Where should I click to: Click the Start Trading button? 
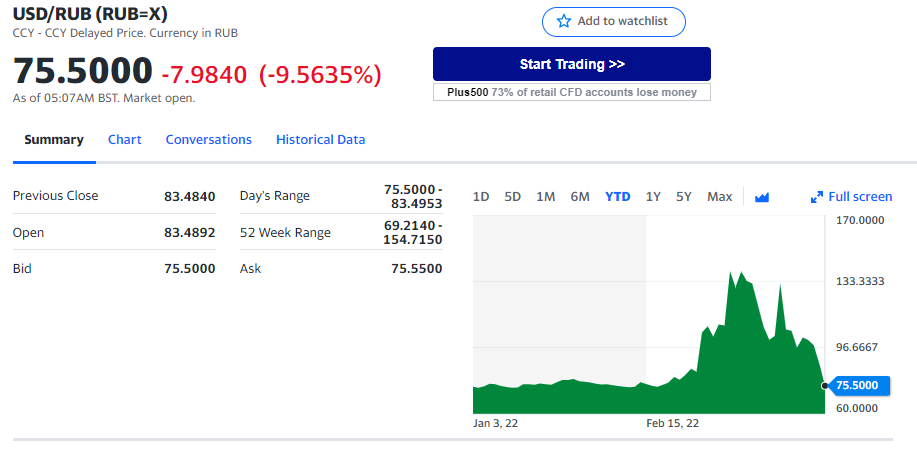(x=571, y=64)
